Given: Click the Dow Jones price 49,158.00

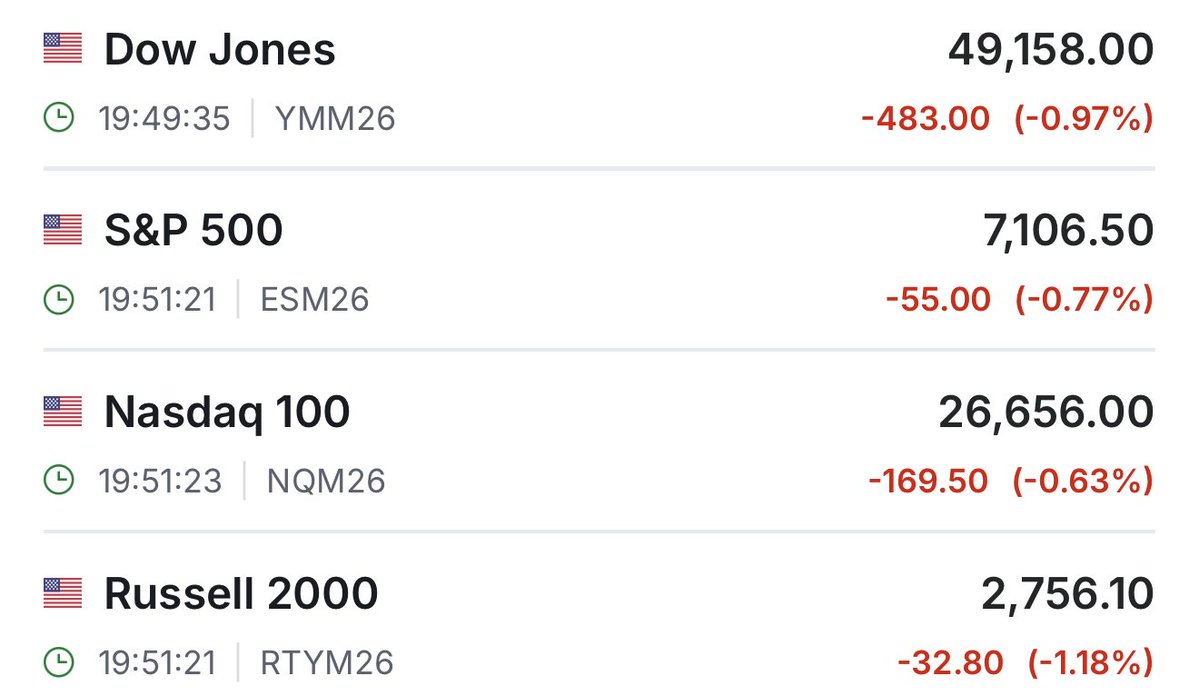Looking at the screenshot, I should [x=1050, y=50].
